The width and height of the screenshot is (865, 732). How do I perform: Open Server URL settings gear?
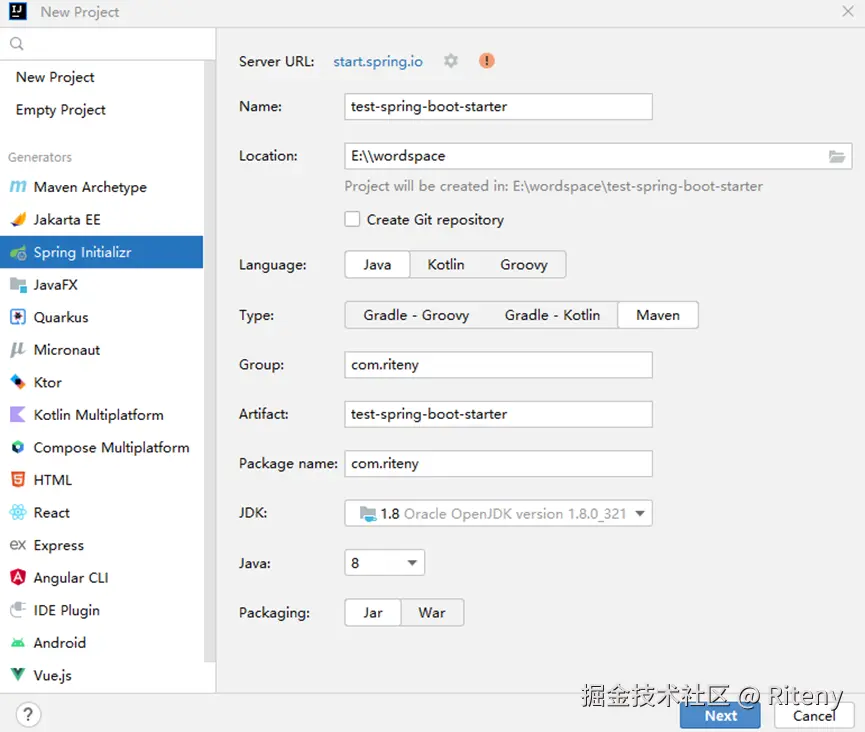pos(451,61)
